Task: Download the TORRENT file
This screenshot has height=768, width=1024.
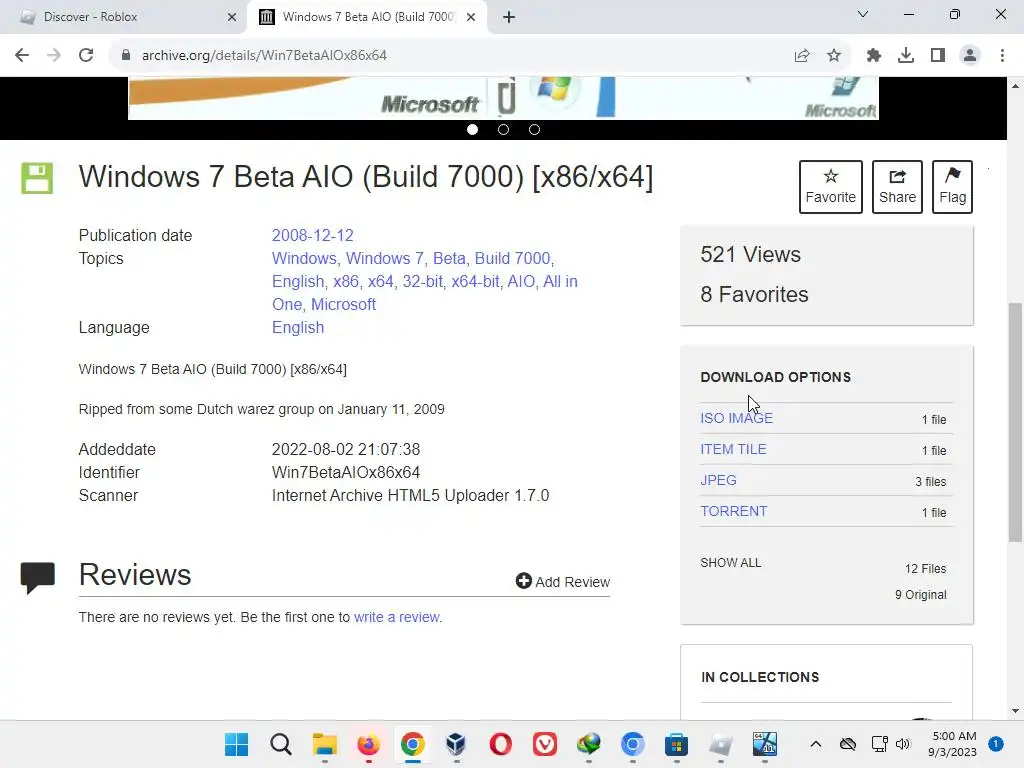Action: 734,511
